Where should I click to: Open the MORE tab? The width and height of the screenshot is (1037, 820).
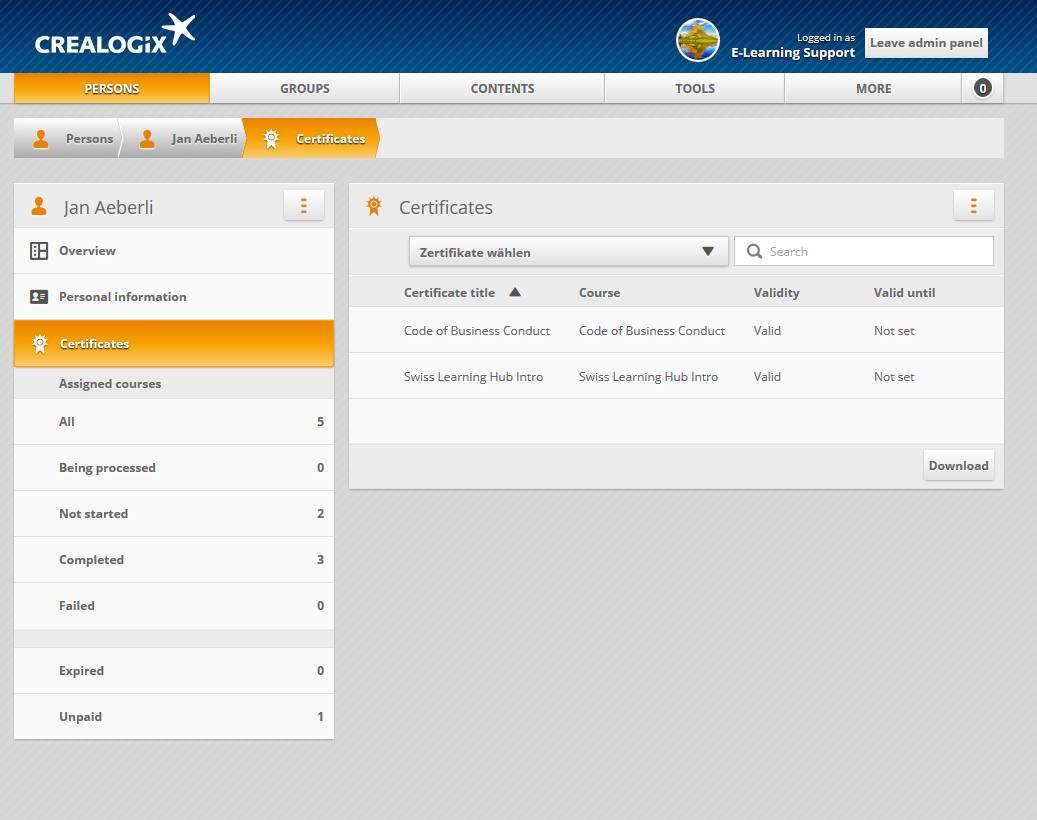874,89
